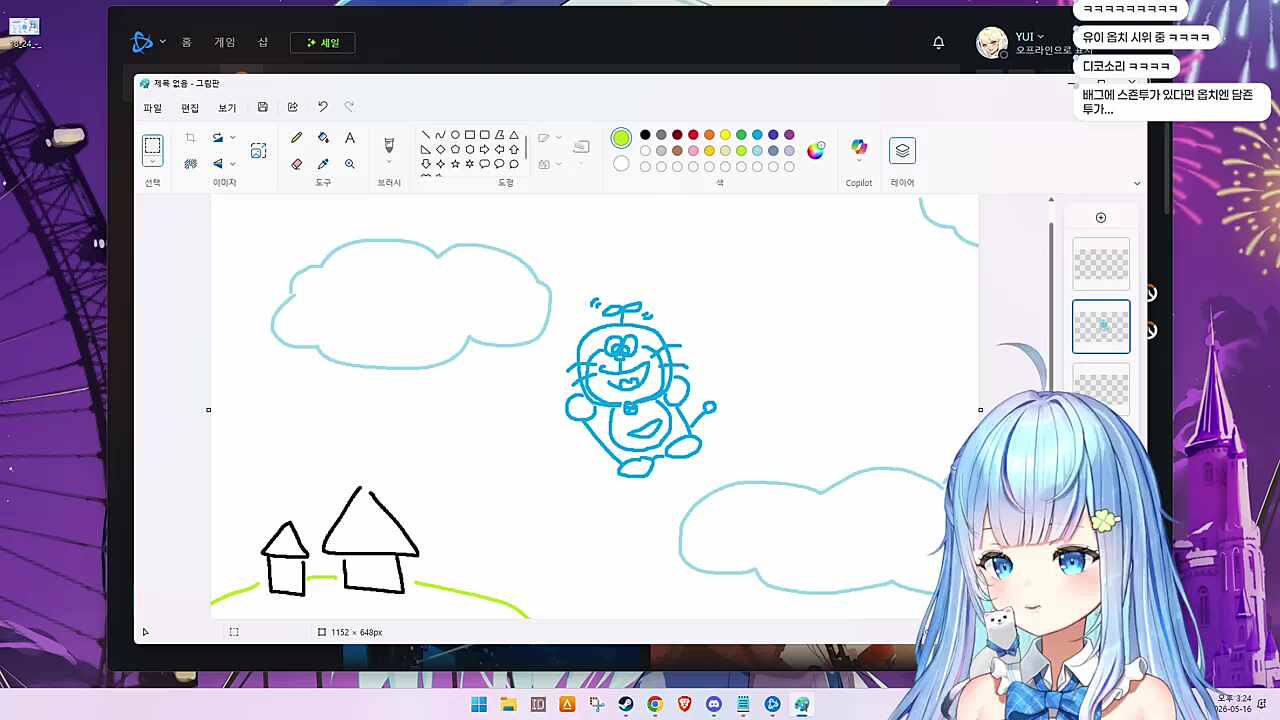The image size is (1280, 720).
Task: Select the Line shape
Action: tap(425, 135)
